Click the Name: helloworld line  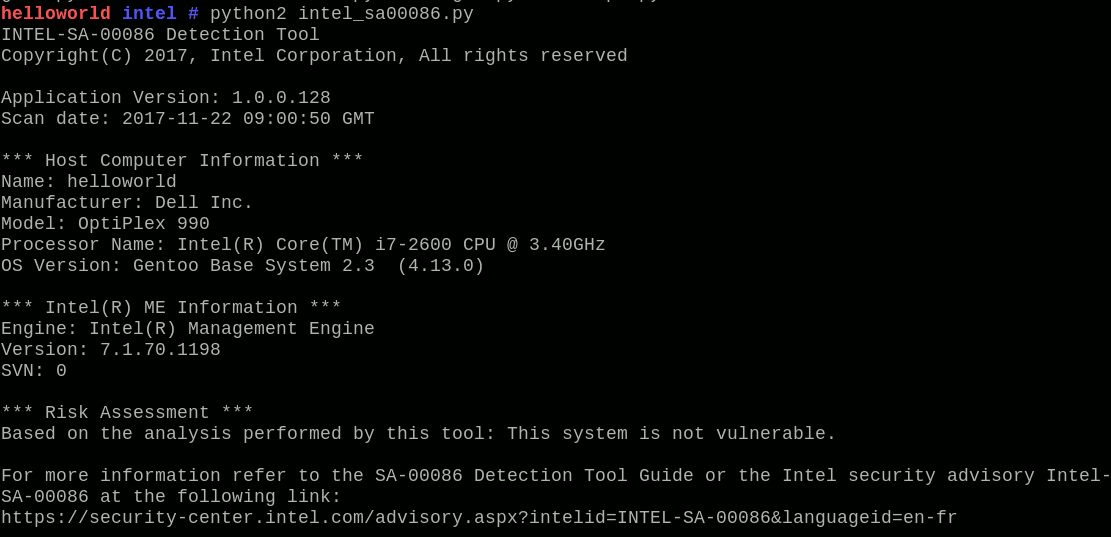88,182
